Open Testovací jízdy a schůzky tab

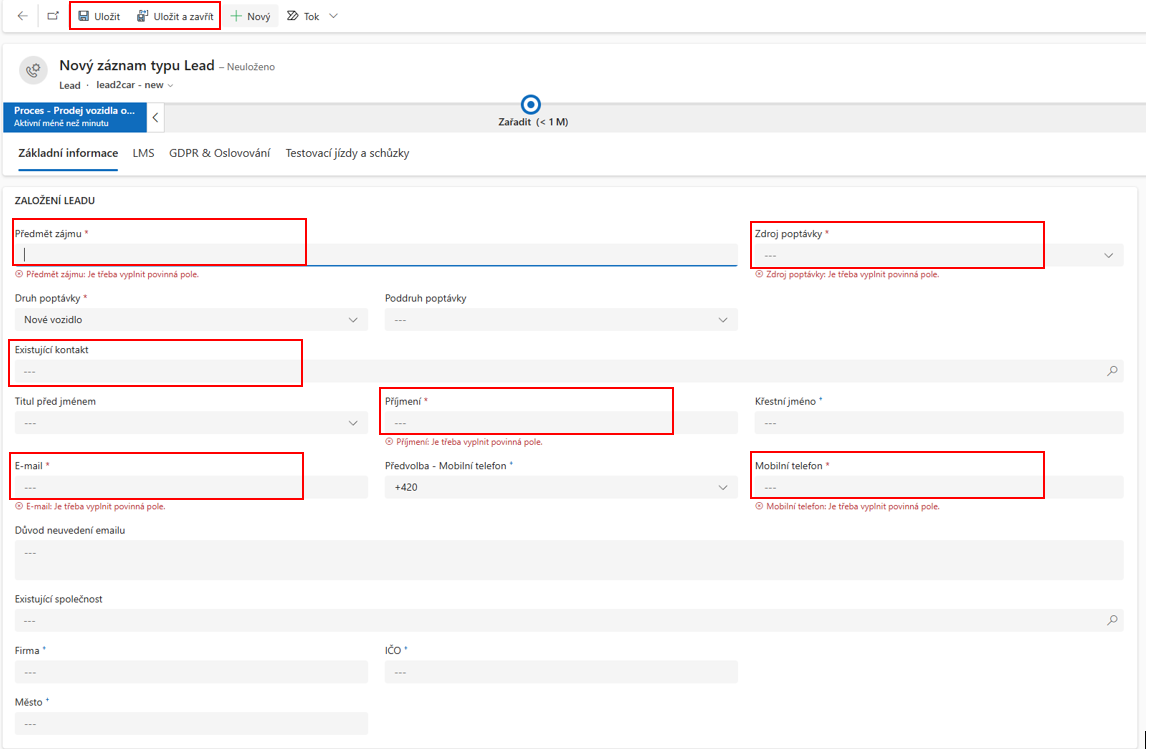point(347,153)
